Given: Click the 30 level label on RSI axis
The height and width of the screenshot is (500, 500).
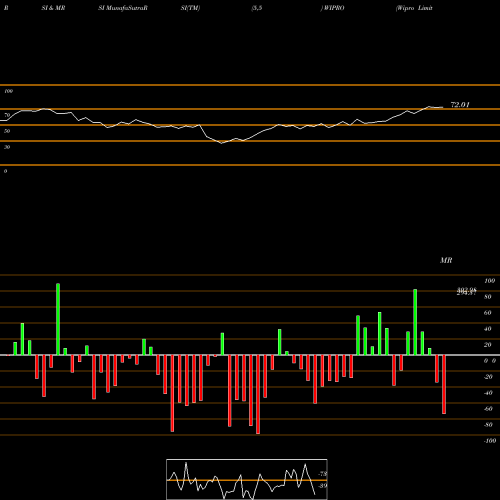Looking at the screenshot, I should 7,147.
